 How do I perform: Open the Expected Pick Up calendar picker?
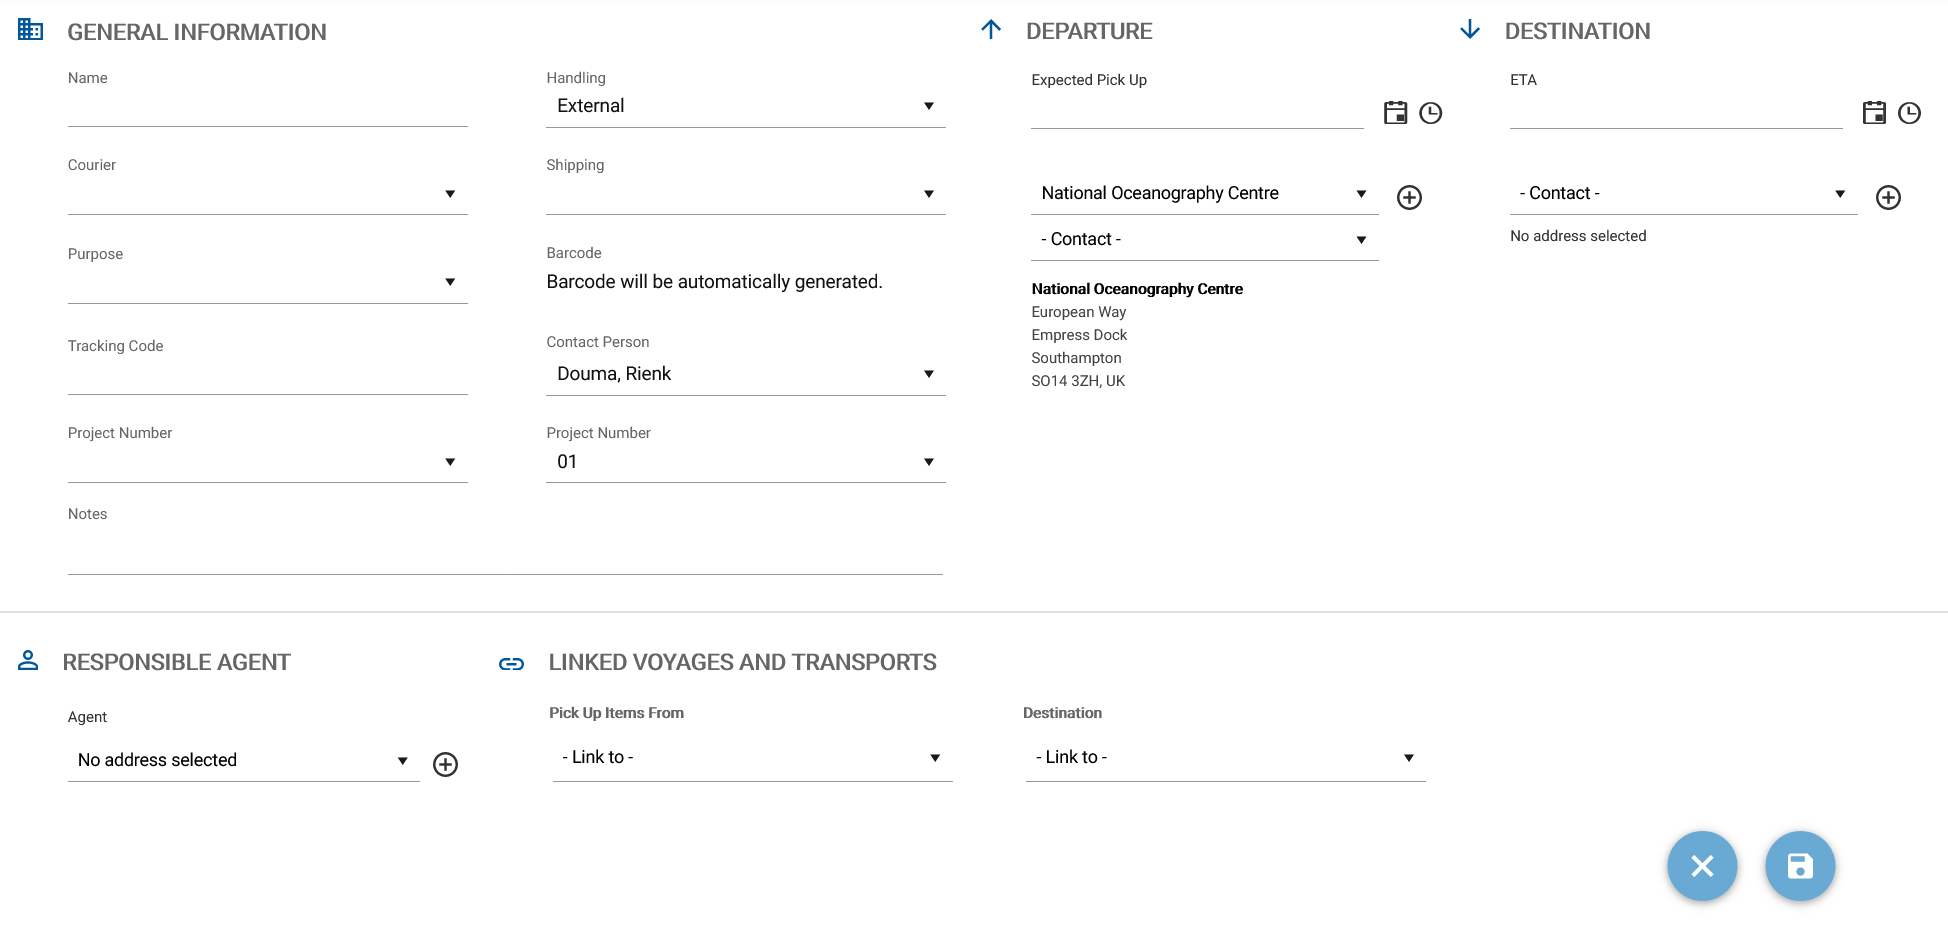1395,113
